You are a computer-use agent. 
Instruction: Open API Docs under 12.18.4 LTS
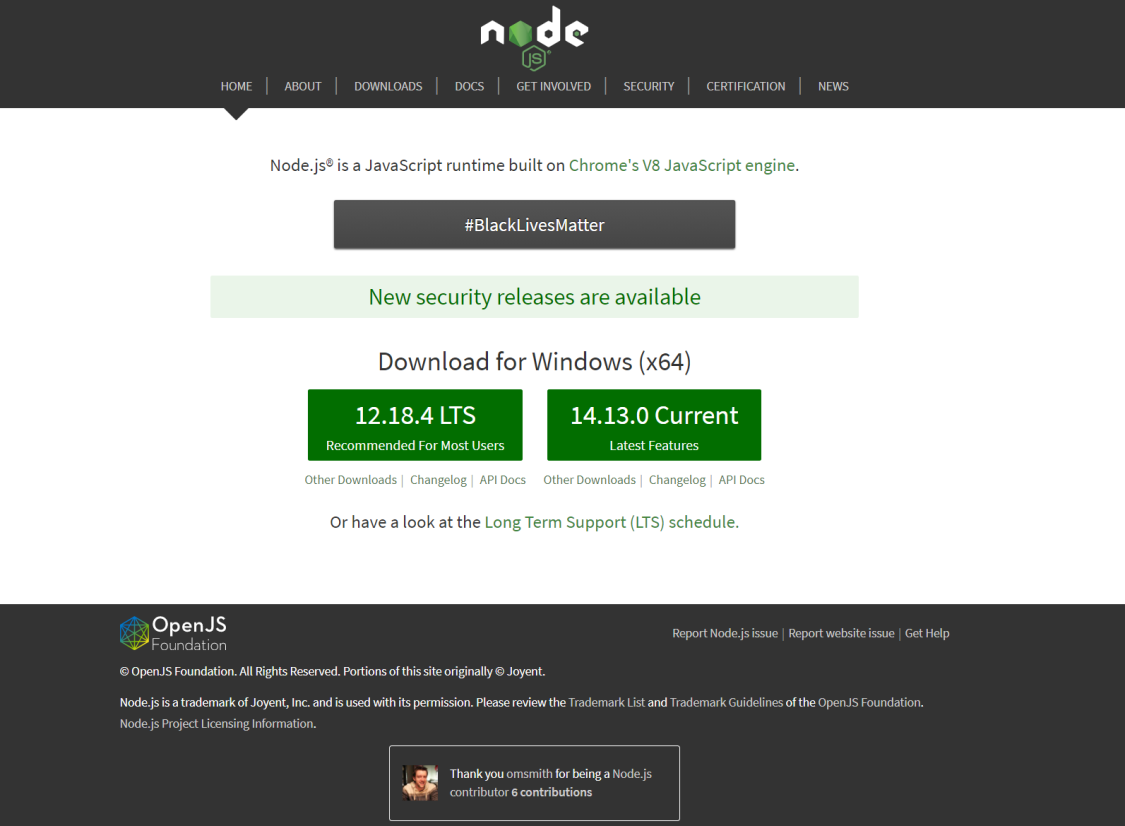[x=502, y=480]
